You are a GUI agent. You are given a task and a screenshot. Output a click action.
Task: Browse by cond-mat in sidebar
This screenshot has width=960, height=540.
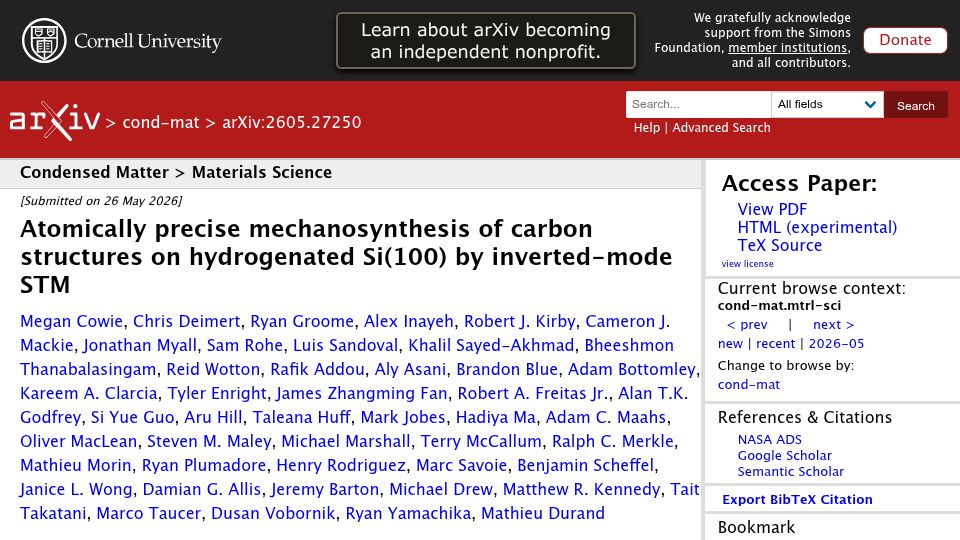click(x=749, y=384)
